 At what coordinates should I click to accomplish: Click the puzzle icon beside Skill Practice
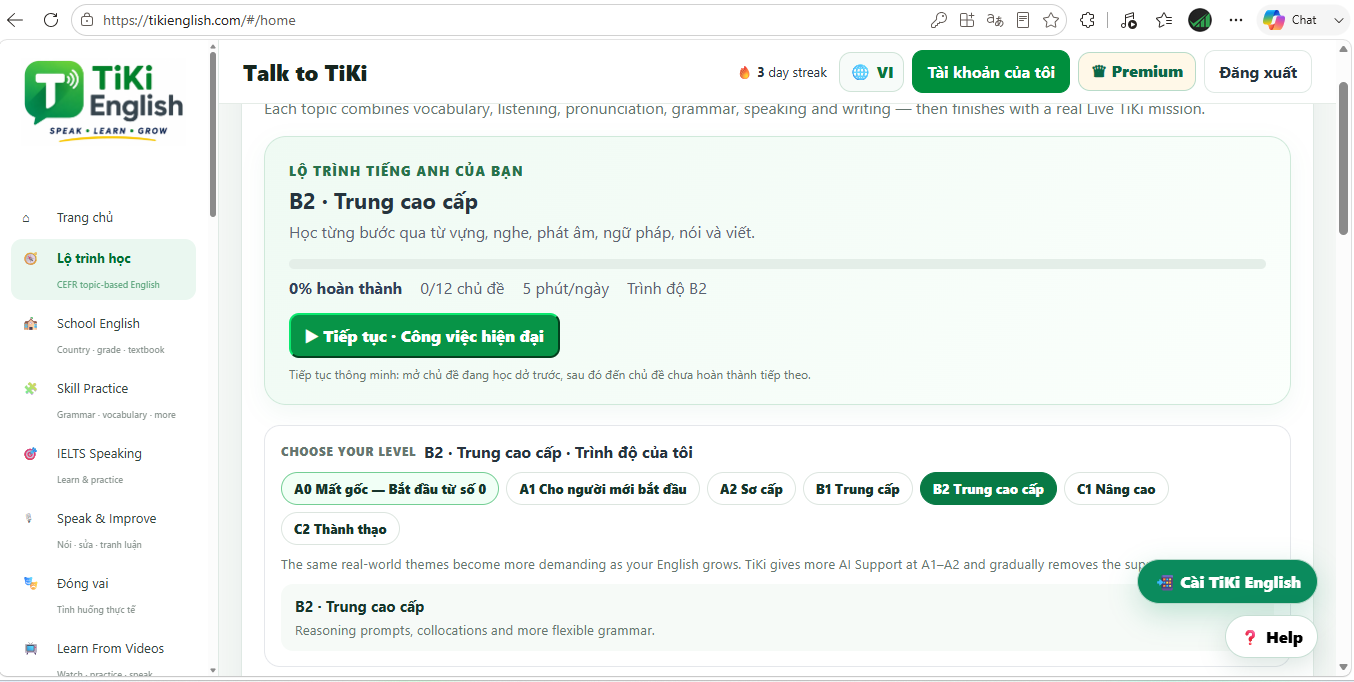(x=31, y=388)
